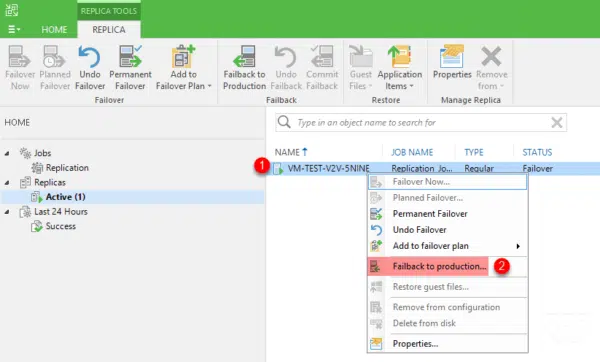Click Undo Failover in the ribbon

[x=90, y=67]
